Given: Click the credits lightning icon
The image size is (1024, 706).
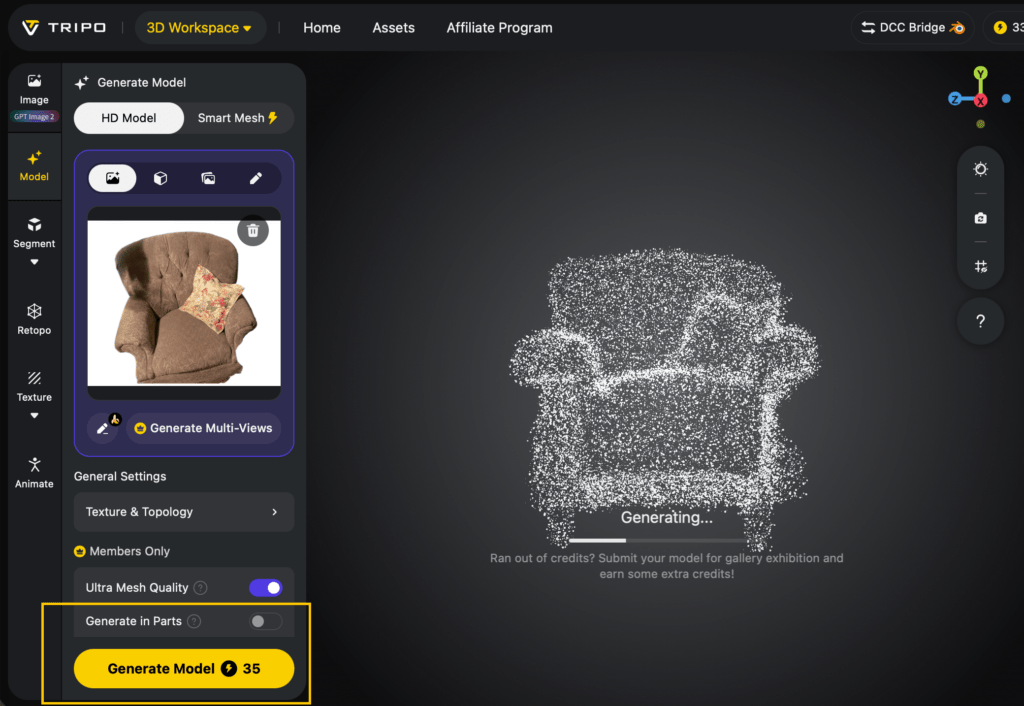Looking at the screenshot, I should [1000, 27].
